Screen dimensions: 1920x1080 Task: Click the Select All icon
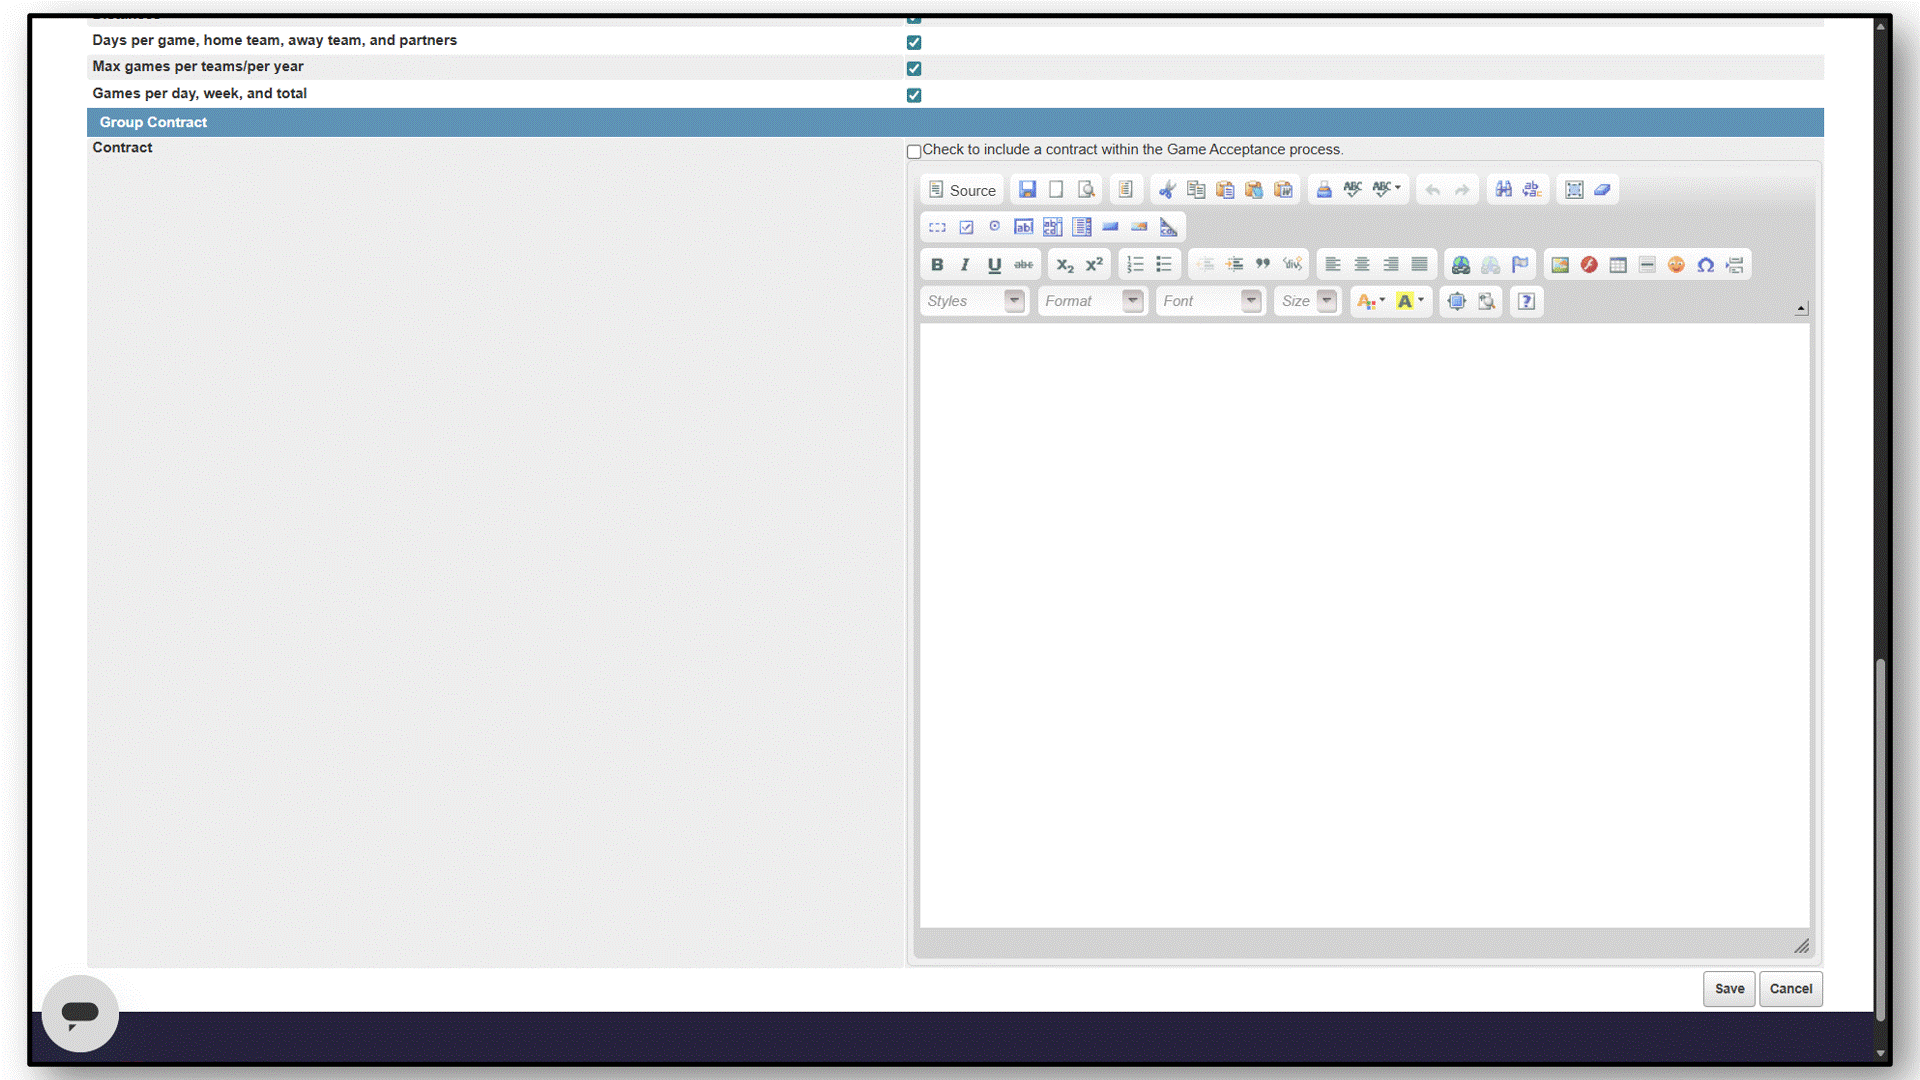pos(1574,190)
